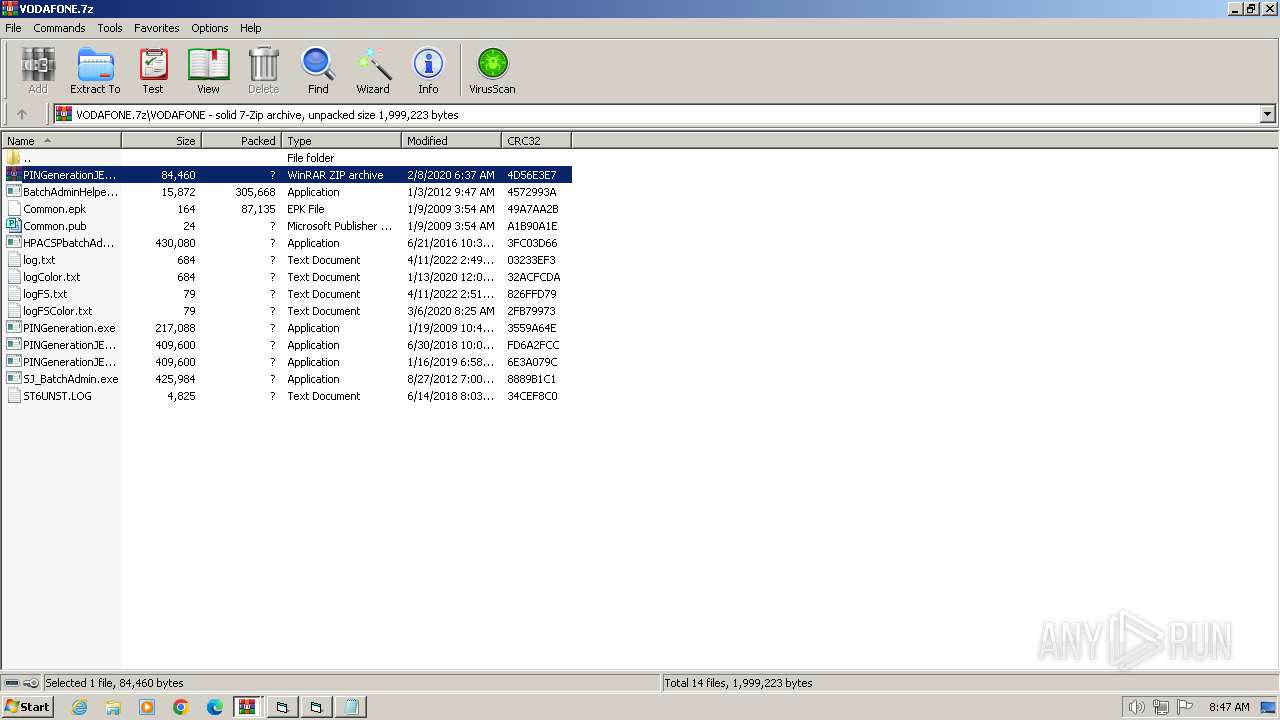Viewport: 1280px width, 720px height.
Task: Open the View toolbar tool
Action: point(208,71)
